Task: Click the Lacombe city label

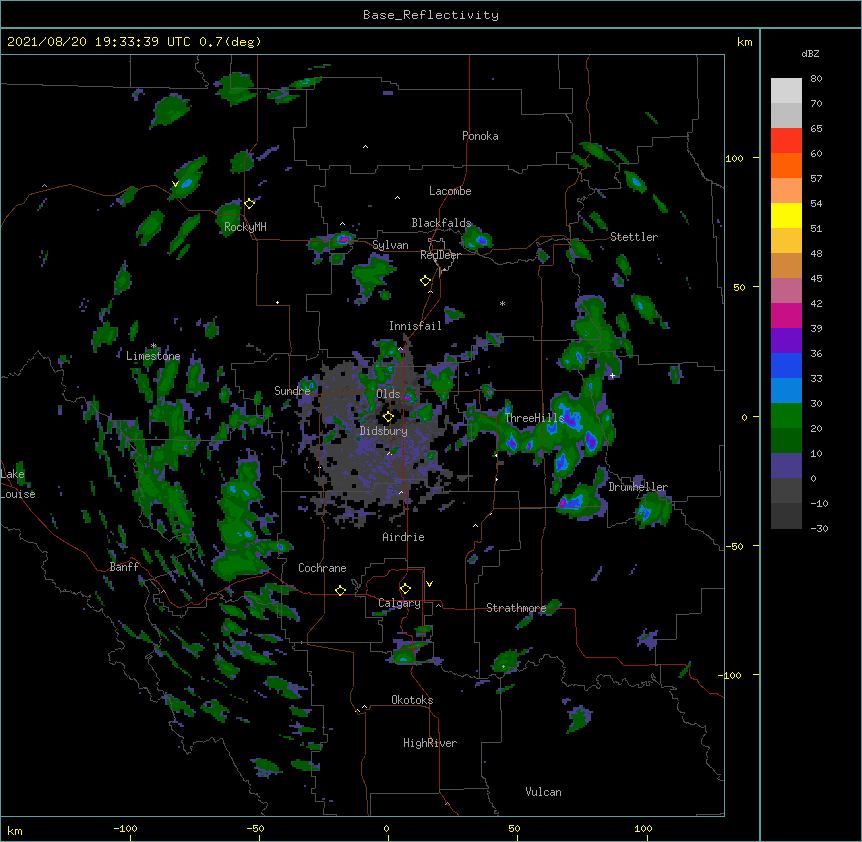Action: click(x=450, y=191)
